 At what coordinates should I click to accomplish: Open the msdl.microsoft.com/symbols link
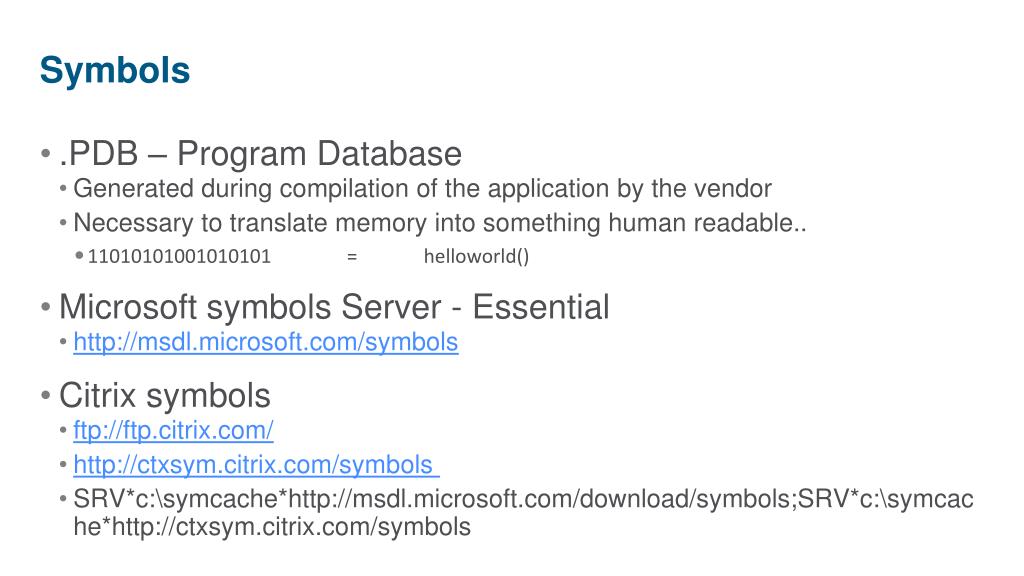pos(266,342)
